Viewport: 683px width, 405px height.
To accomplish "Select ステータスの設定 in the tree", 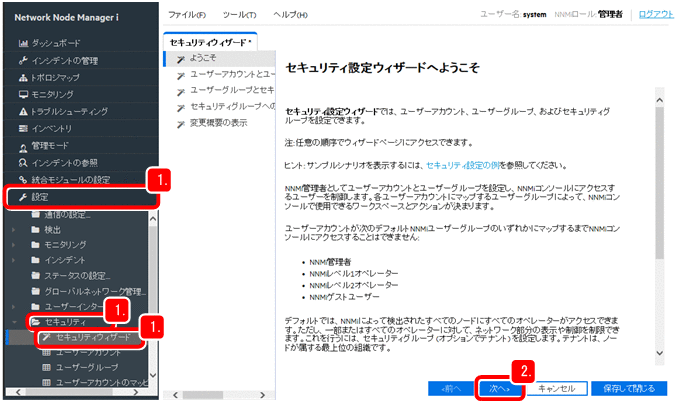I will pyautogui.click(x=77, y=275).
